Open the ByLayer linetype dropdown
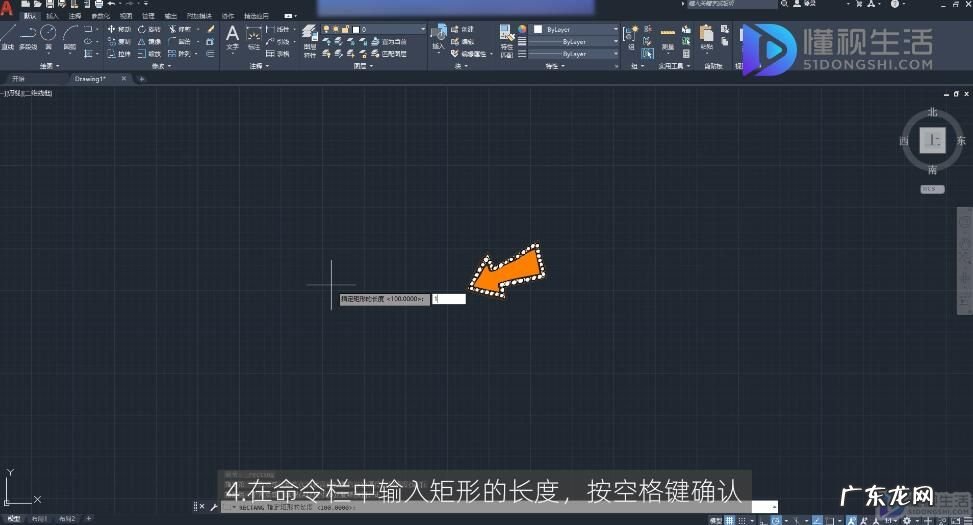This screenshot has width=973, height=525. [x=616, y=54]
